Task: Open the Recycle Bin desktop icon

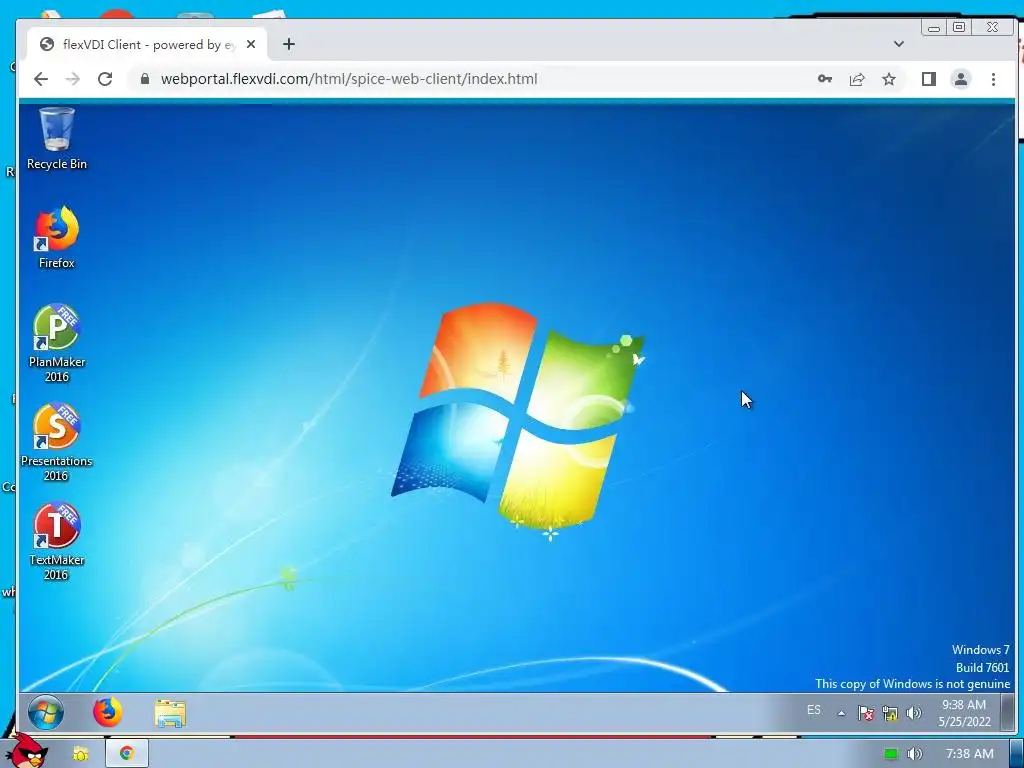Action: click(x=57, y=138)
